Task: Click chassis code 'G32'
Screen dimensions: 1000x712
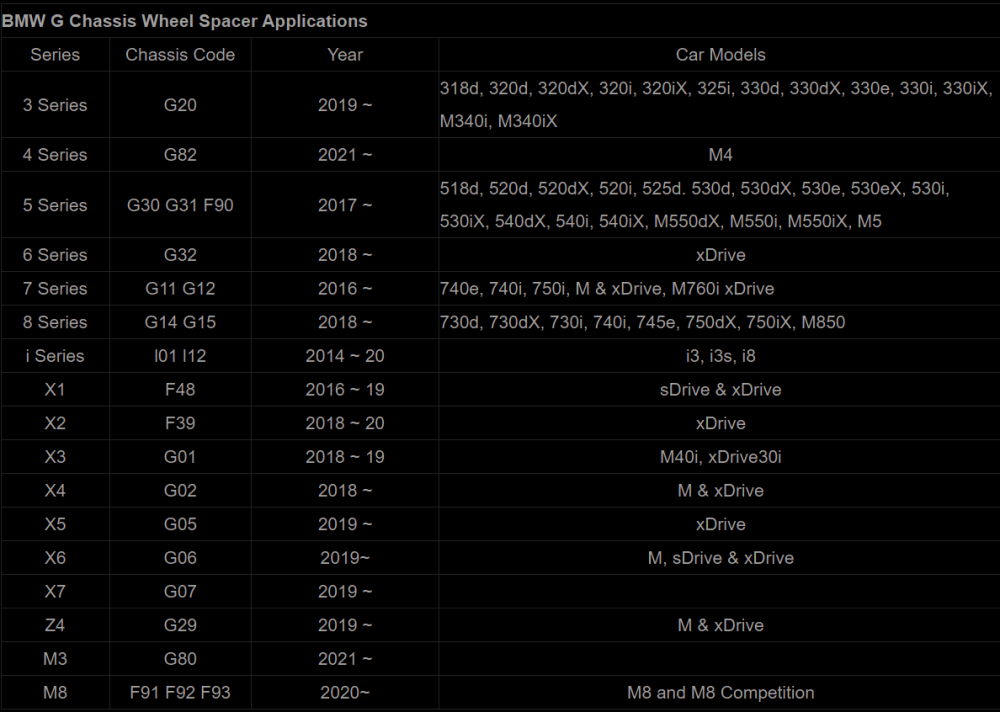Action: 180,255
